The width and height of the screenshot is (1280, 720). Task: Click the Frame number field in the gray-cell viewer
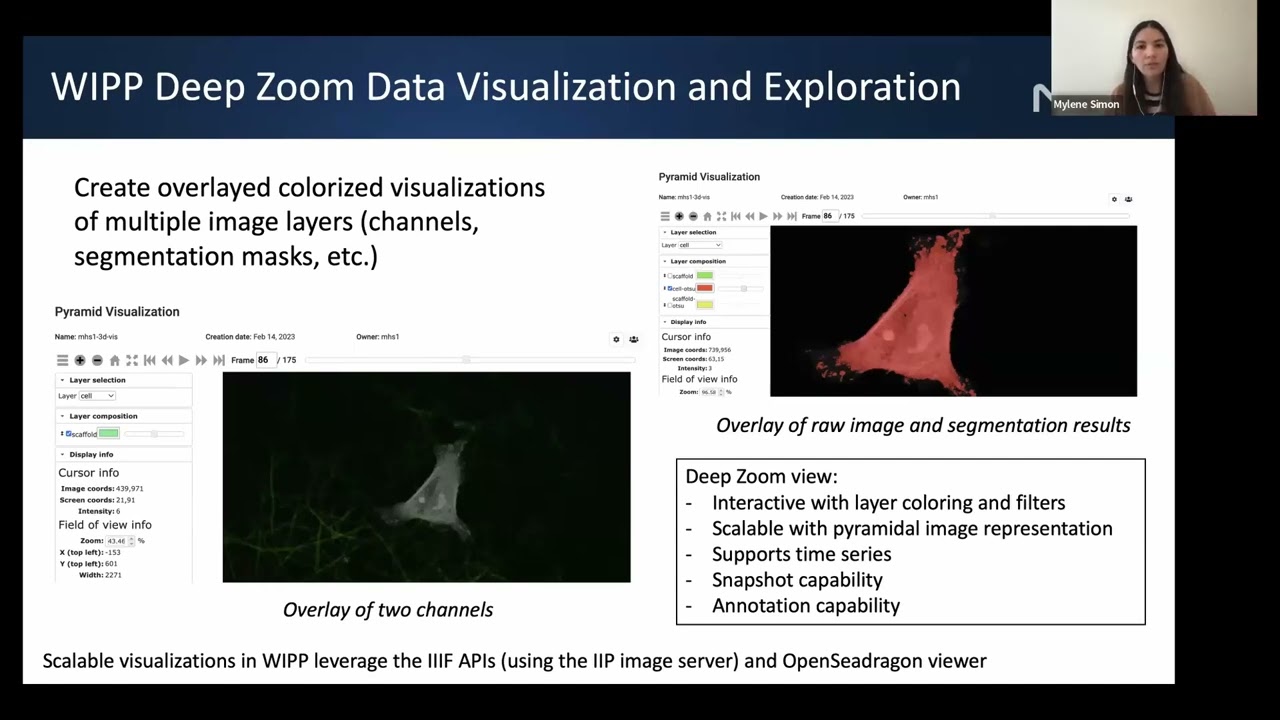point(264,360)
